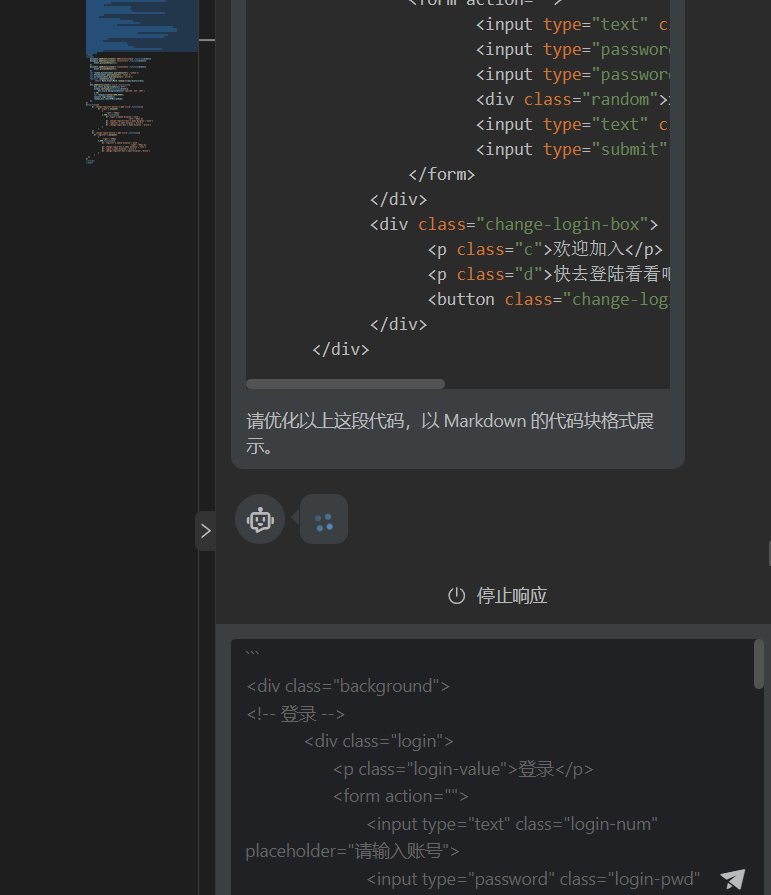Click div class="background" in input area
This screenshot has width=771, height=895.
pyautogui.click(x=348, y=686)
